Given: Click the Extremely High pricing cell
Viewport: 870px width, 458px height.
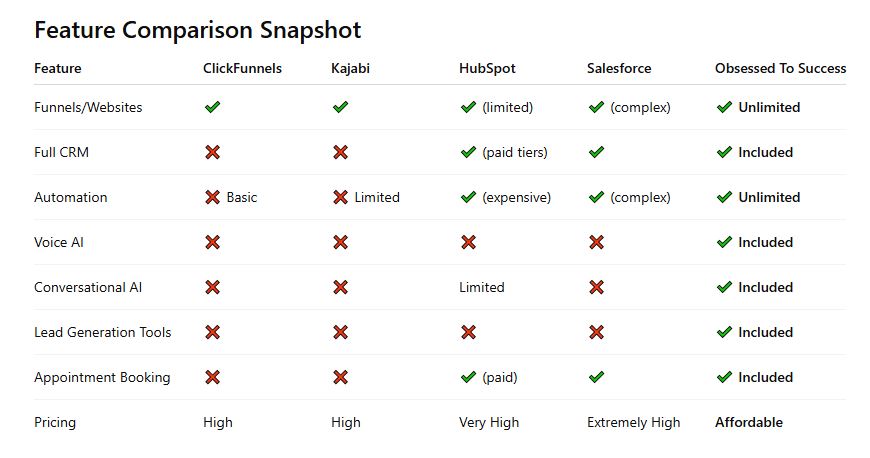Looking at the screenshot, I should coord(634,422).
